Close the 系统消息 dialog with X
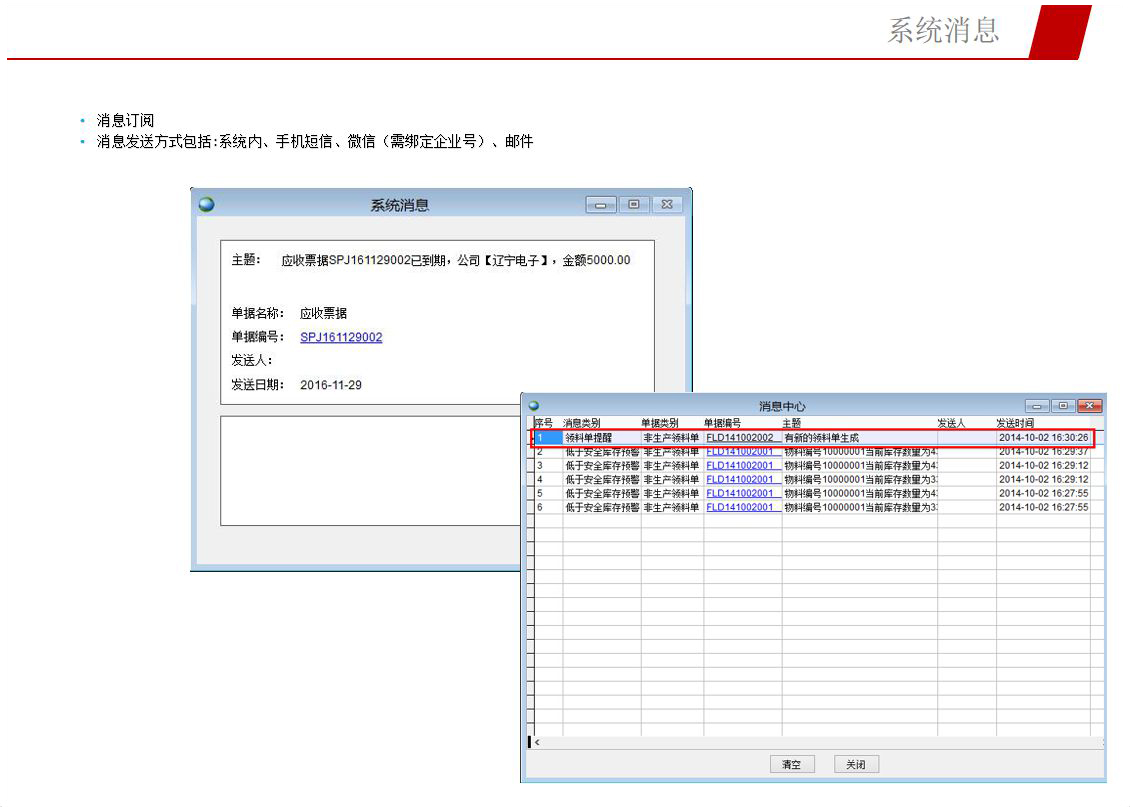 click(667, 205)
